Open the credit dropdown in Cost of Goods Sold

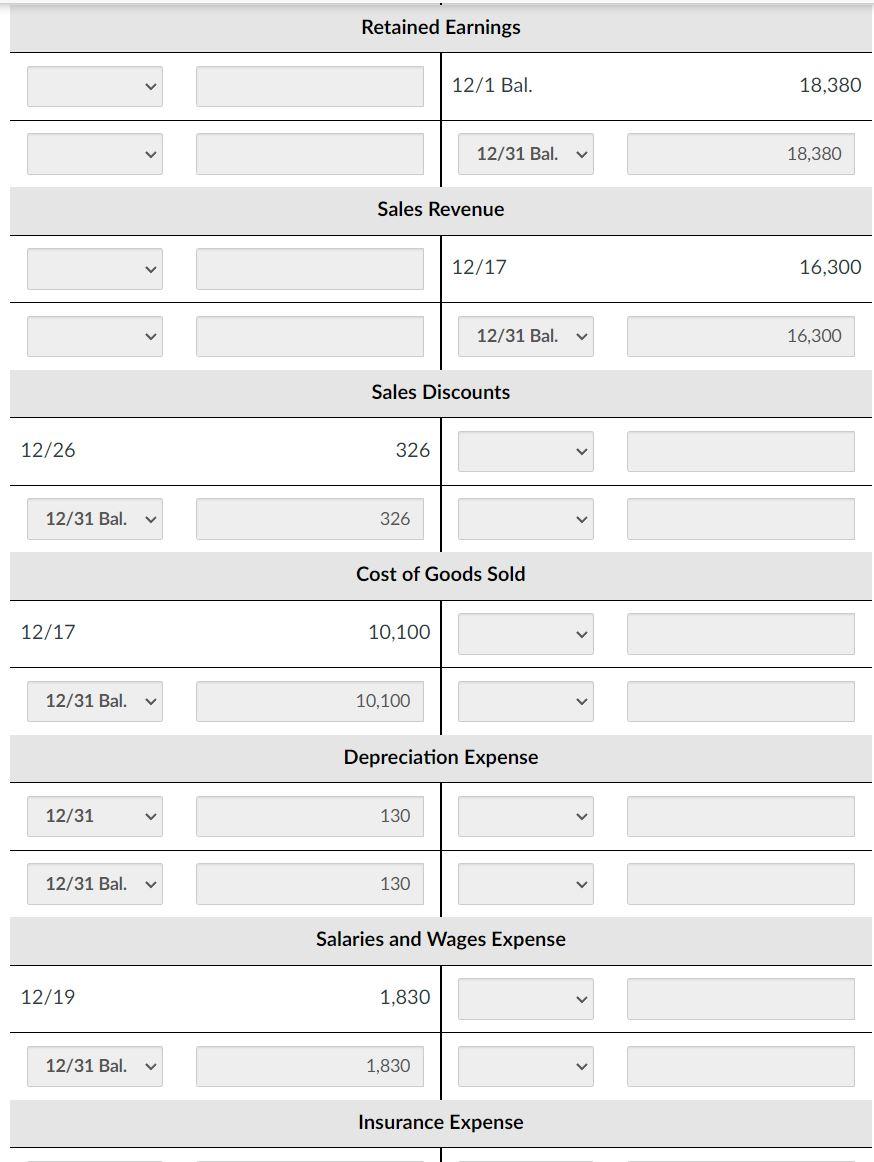tap(525, 633)
